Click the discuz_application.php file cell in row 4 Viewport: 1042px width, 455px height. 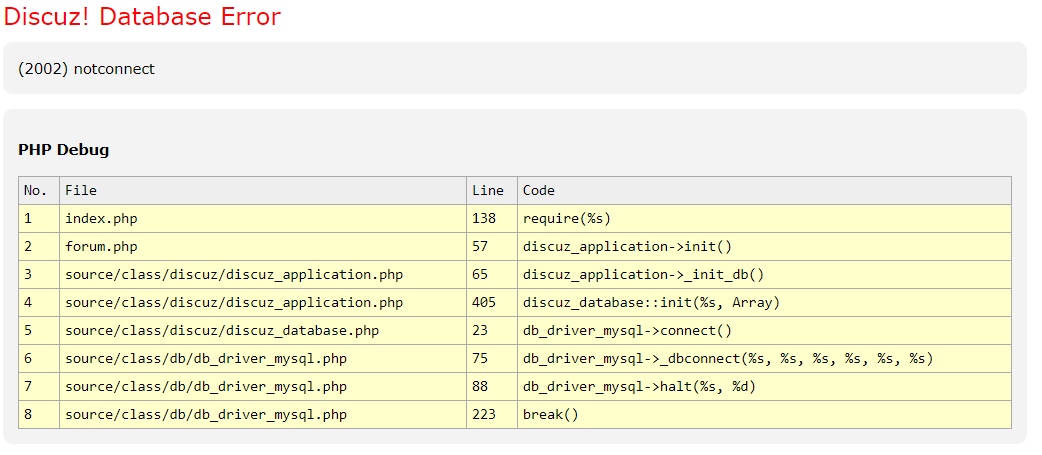[x=263, y=303]
